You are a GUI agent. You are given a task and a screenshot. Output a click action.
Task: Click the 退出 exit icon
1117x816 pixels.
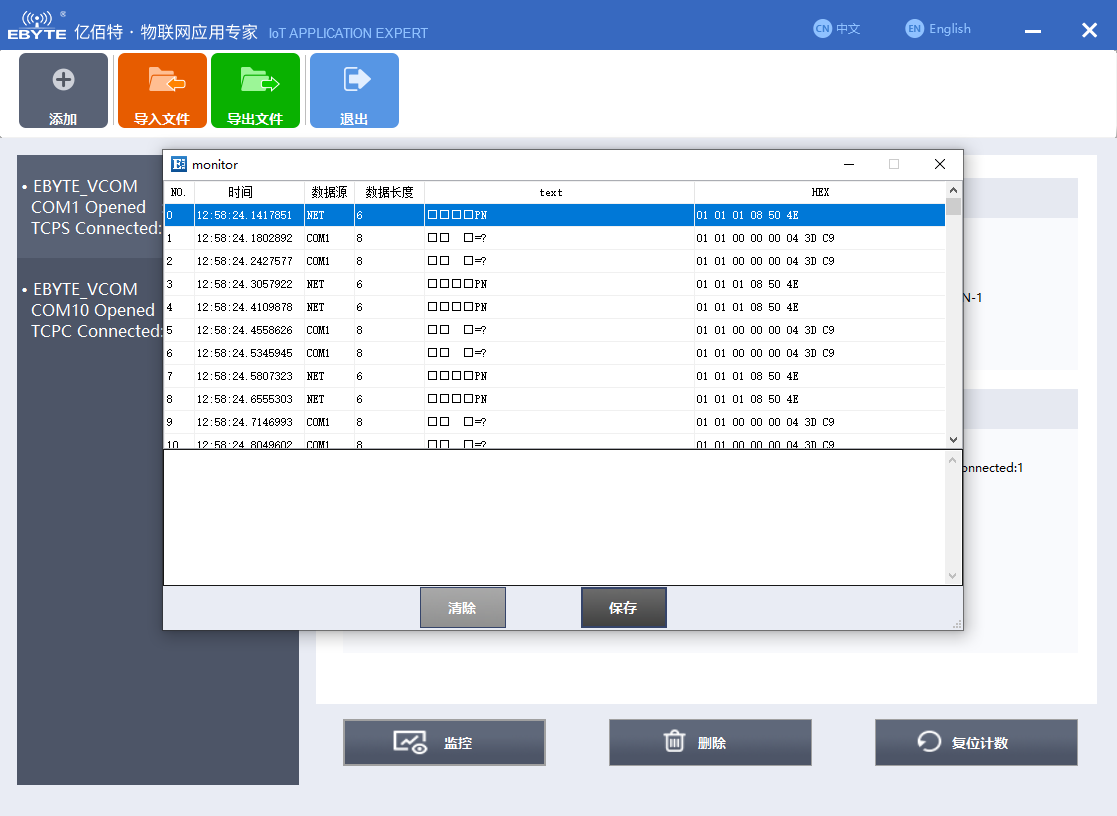coord(354,90)
